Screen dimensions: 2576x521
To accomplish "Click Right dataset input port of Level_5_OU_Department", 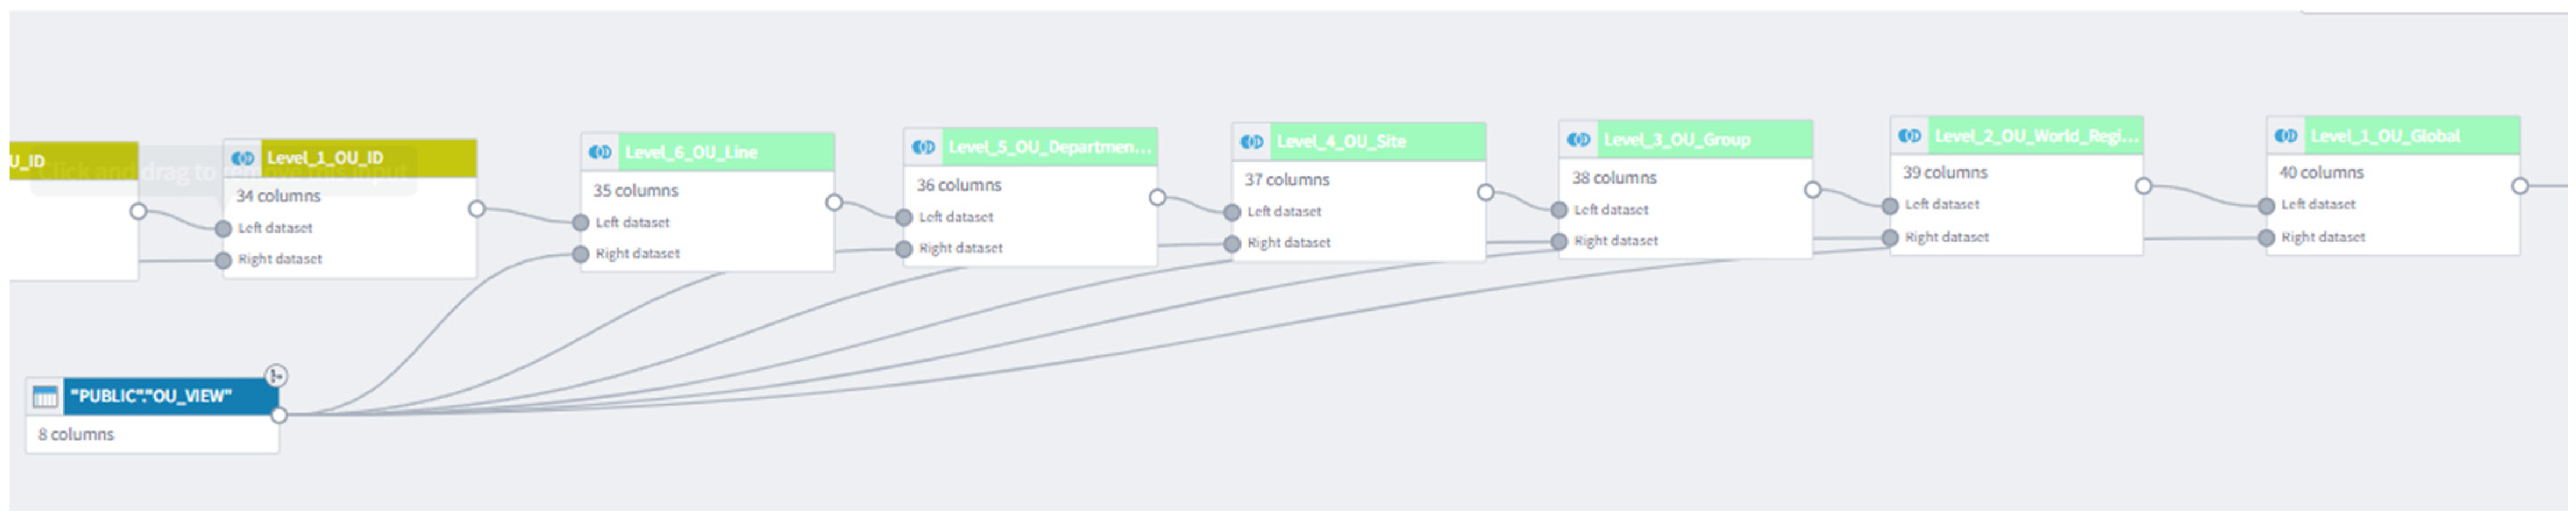I will 904,249.
